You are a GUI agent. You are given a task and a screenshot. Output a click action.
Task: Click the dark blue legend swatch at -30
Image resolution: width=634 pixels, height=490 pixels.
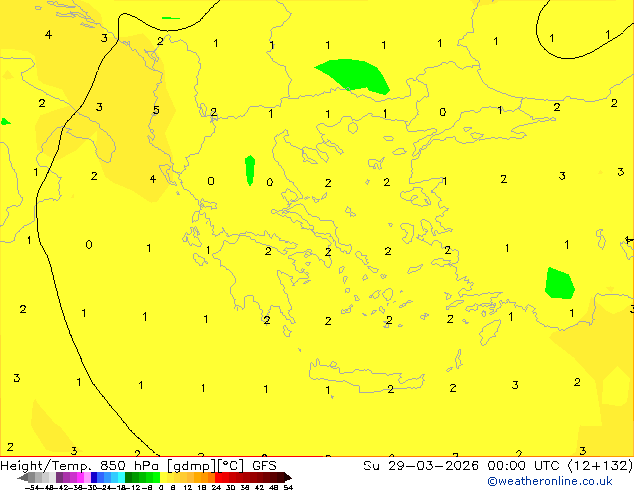(94, 477)
